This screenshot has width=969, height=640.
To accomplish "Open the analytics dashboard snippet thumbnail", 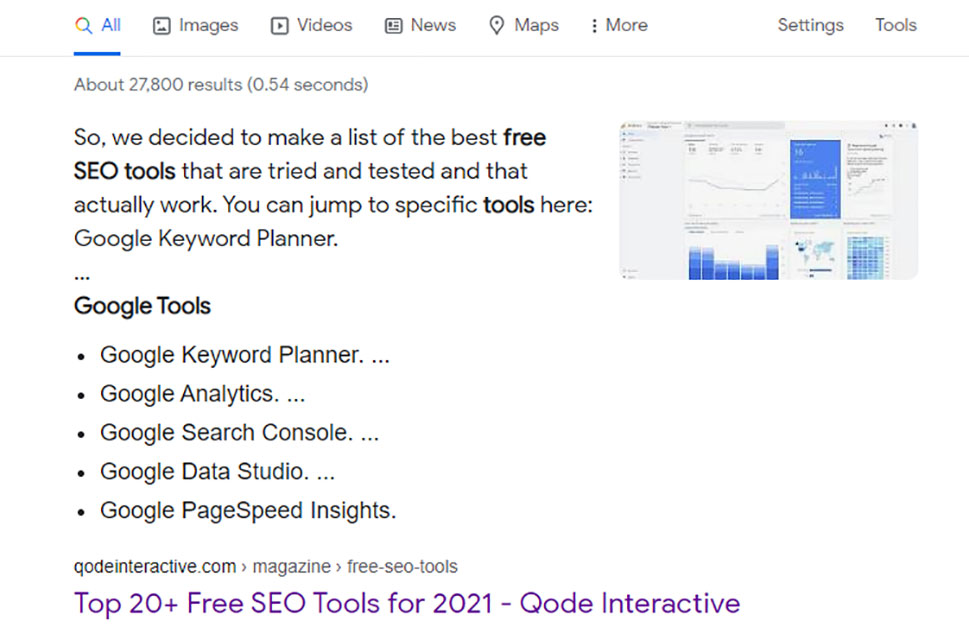I will pyautogui.click(x=769, y=200).
